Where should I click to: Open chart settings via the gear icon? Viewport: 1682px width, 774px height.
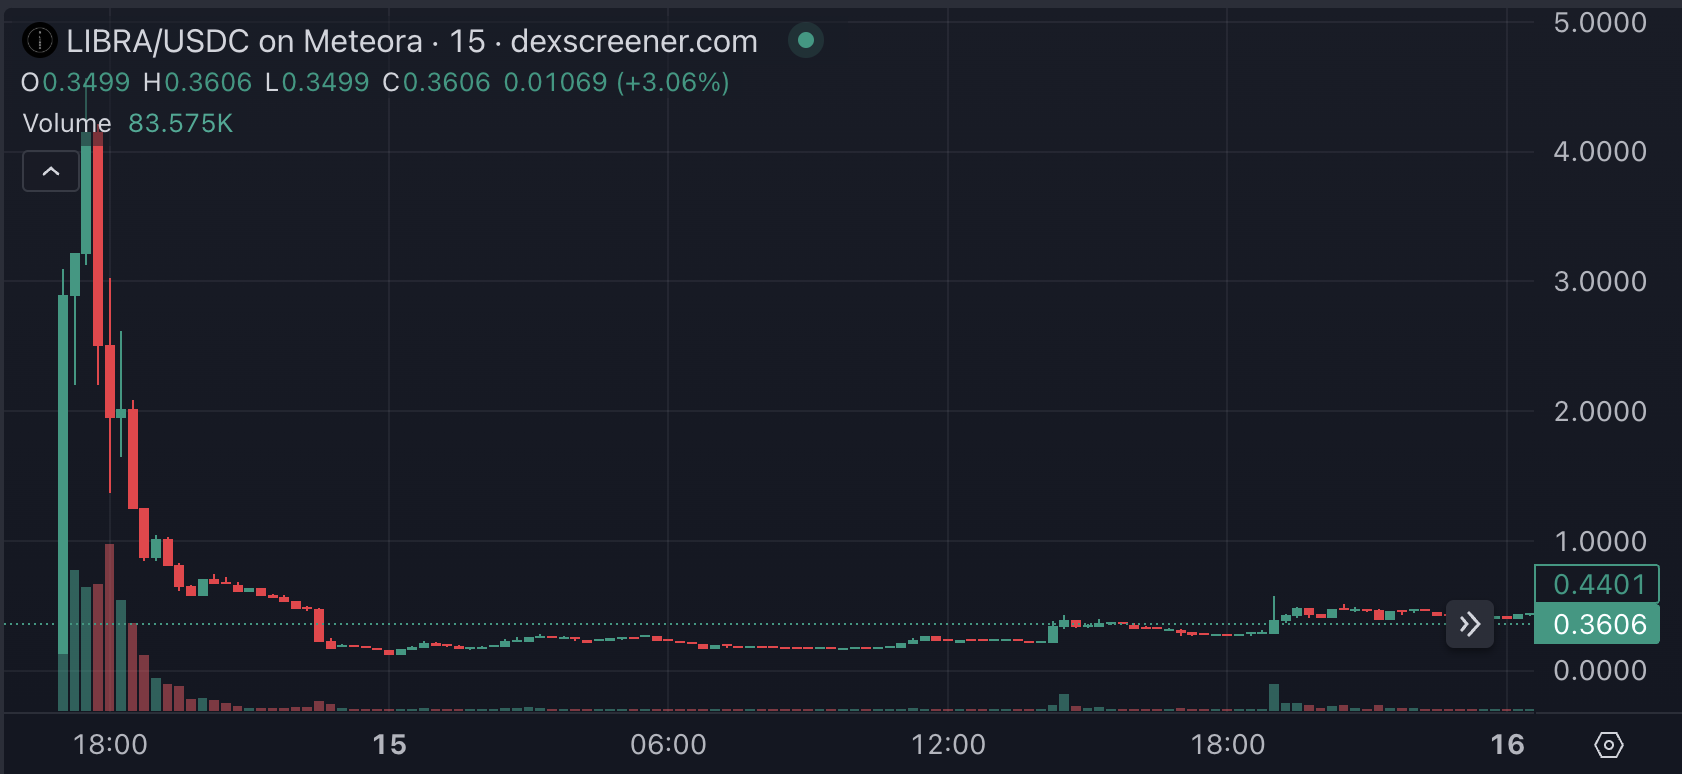[1608, 745]
